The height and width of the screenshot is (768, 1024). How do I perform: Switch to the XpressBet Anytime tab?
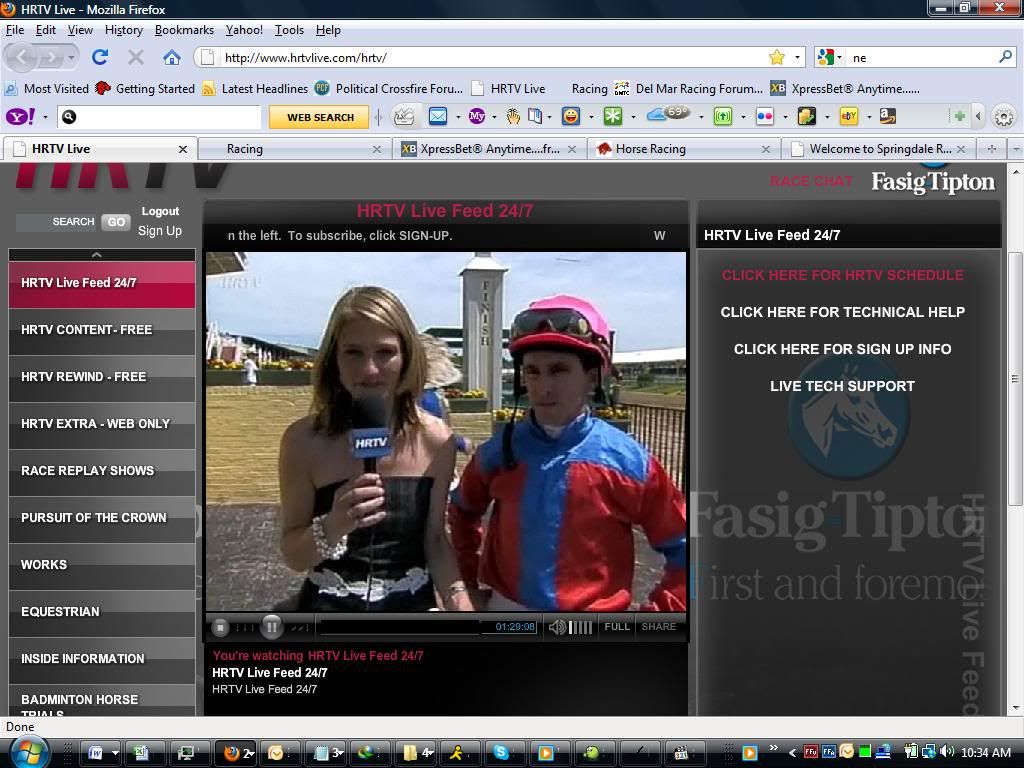coord(489,149)
